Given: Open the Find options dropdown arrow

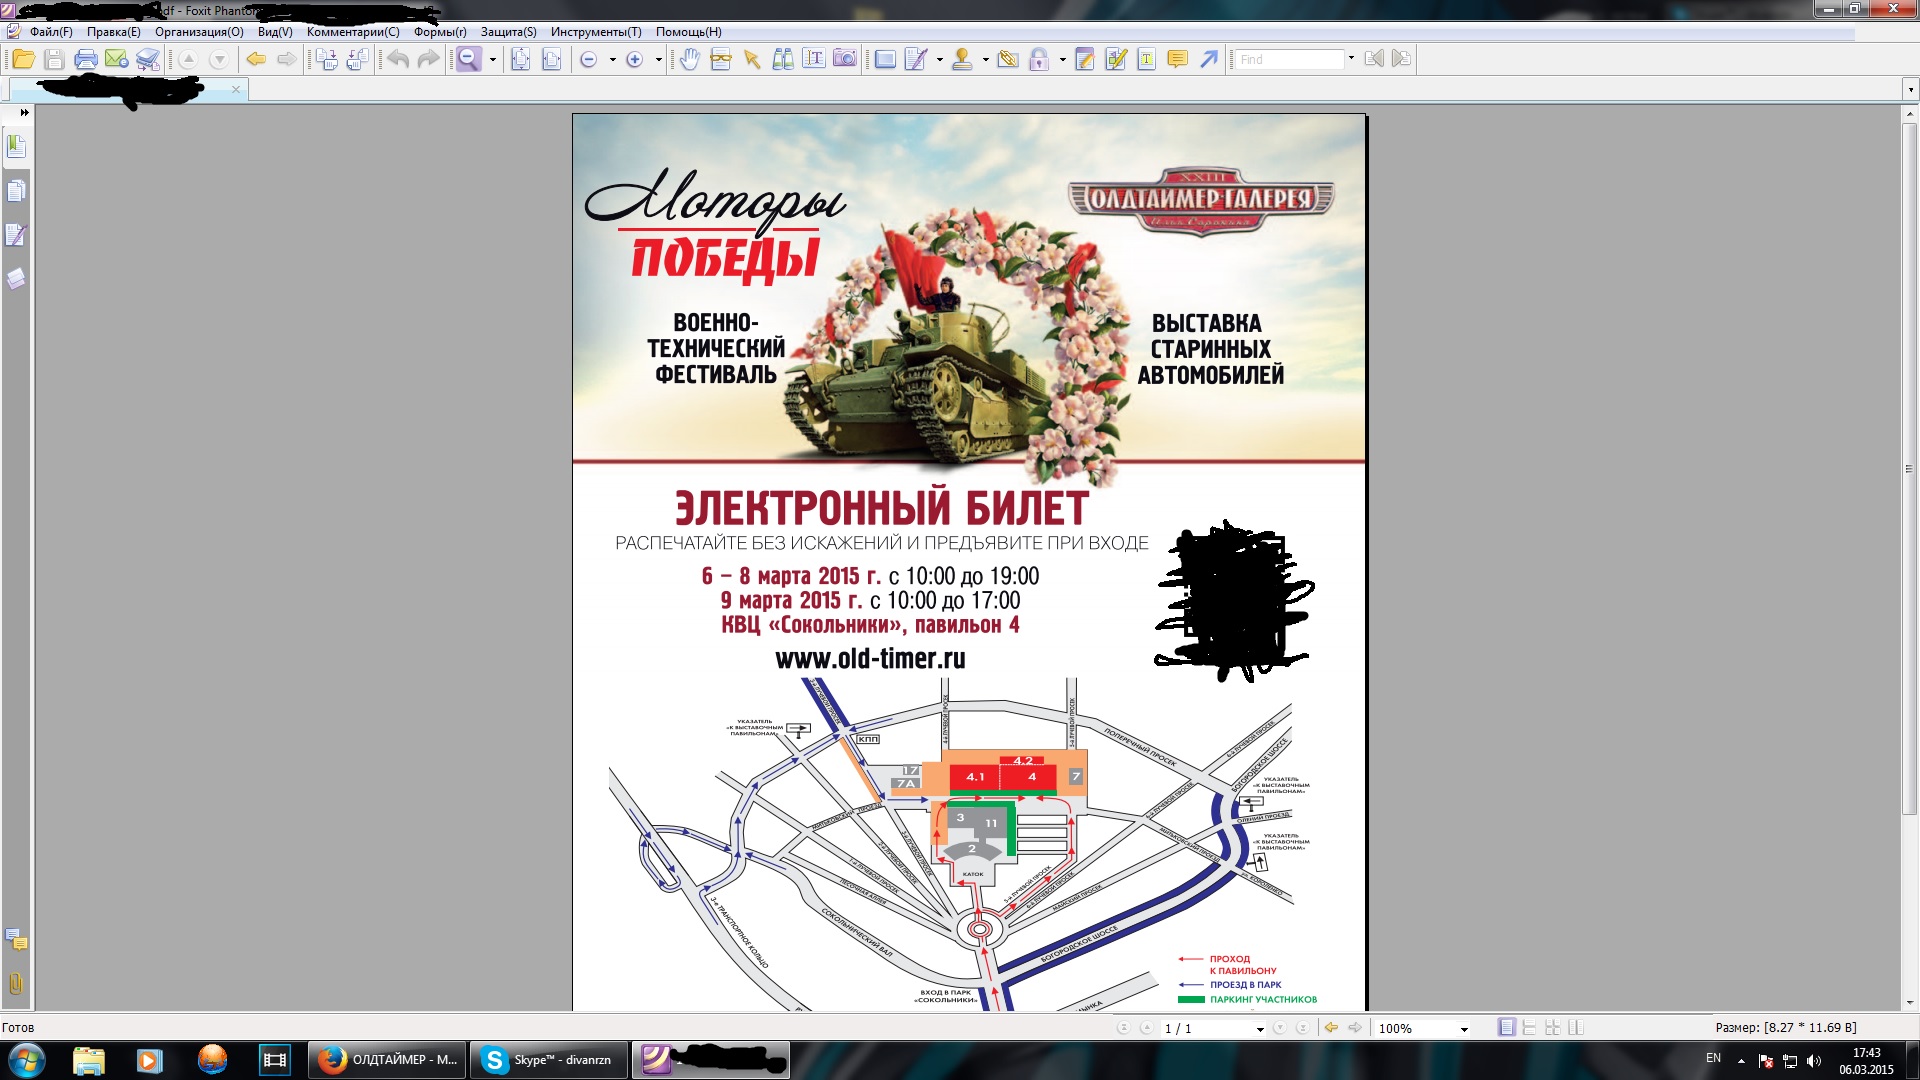Looking at the screenshot, I should (1351, 59).
